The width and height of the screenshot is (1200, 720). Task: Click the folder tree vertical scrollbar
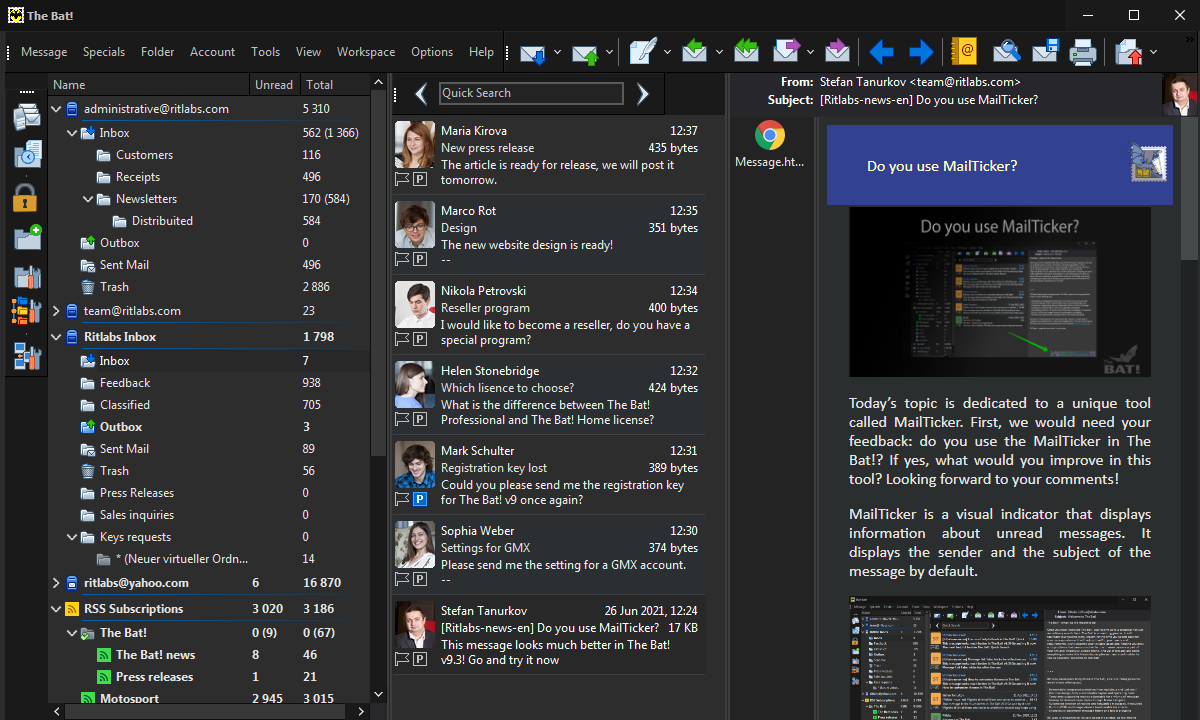tap(378, 275)
